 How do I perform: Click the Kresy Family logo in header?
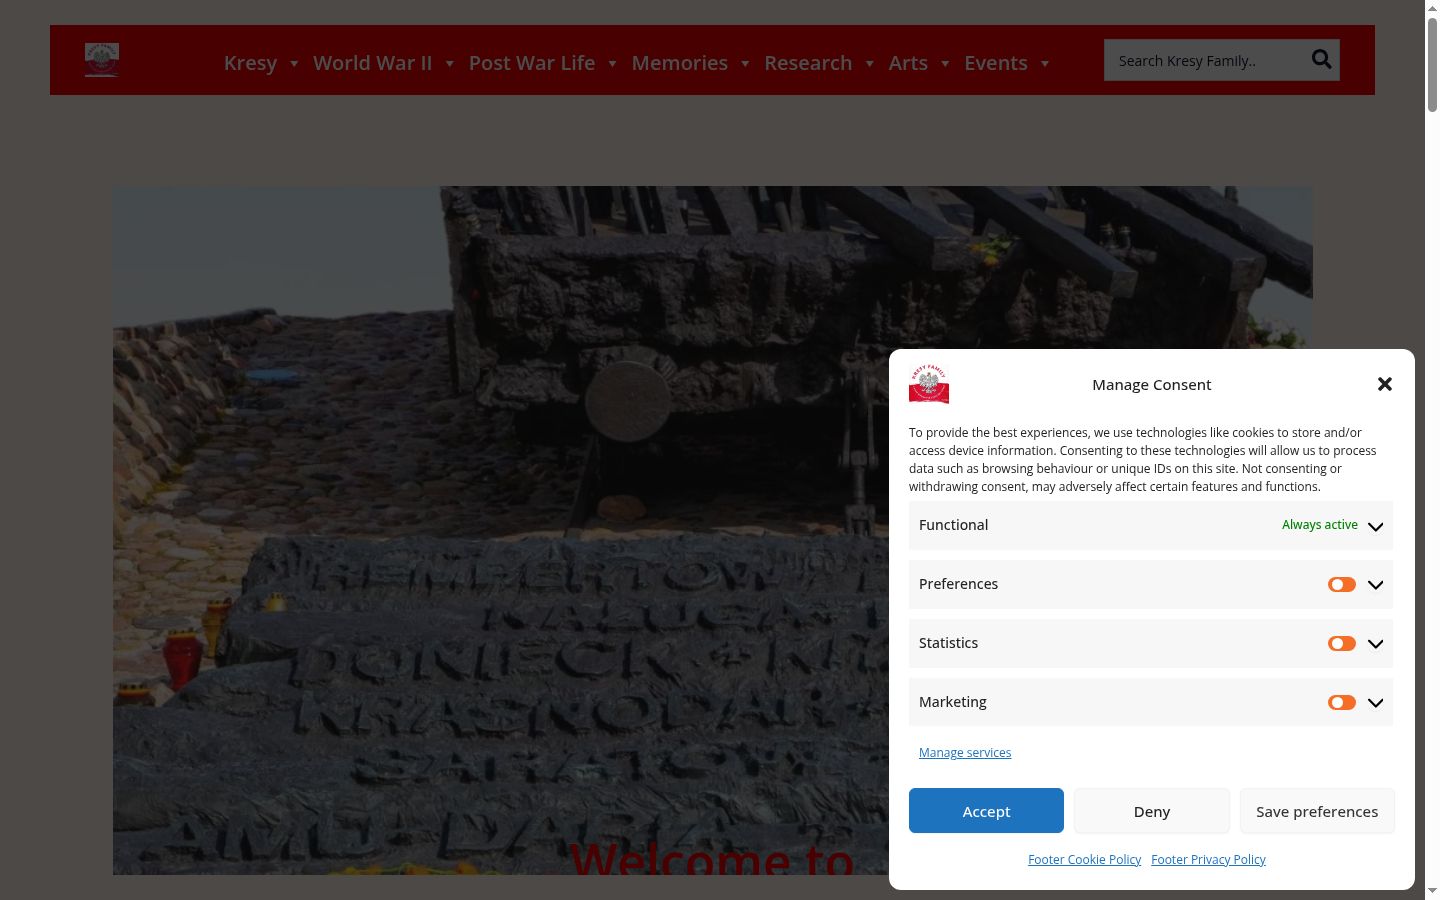point(102,60)
